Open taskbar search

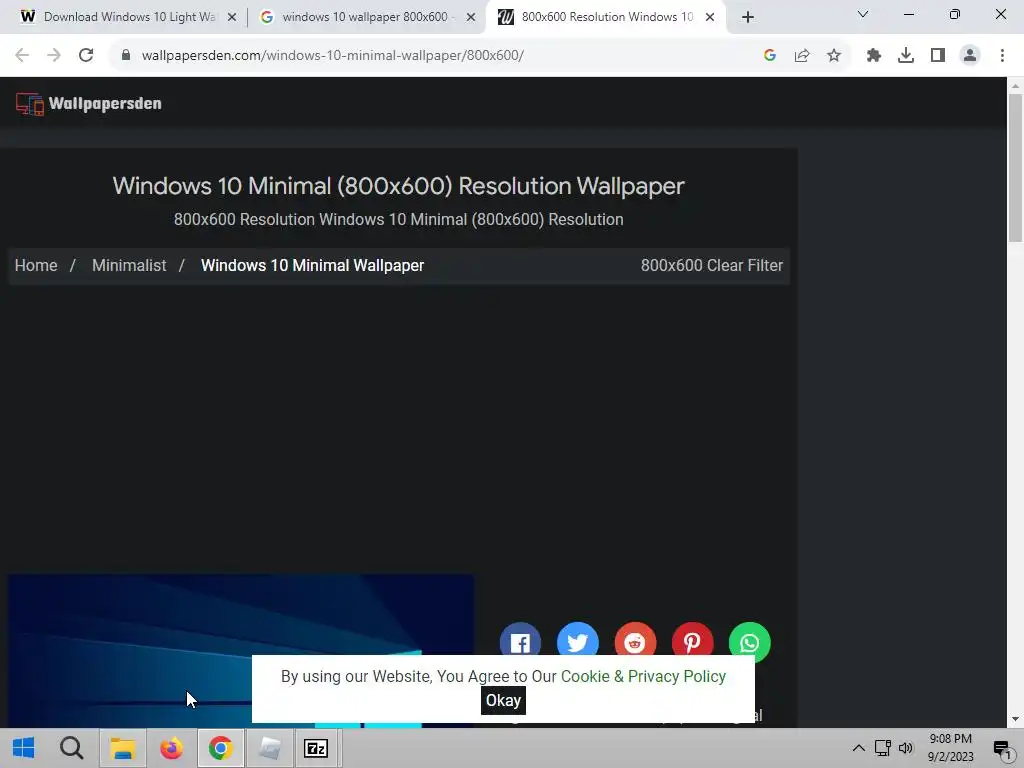tap(72, 748)
